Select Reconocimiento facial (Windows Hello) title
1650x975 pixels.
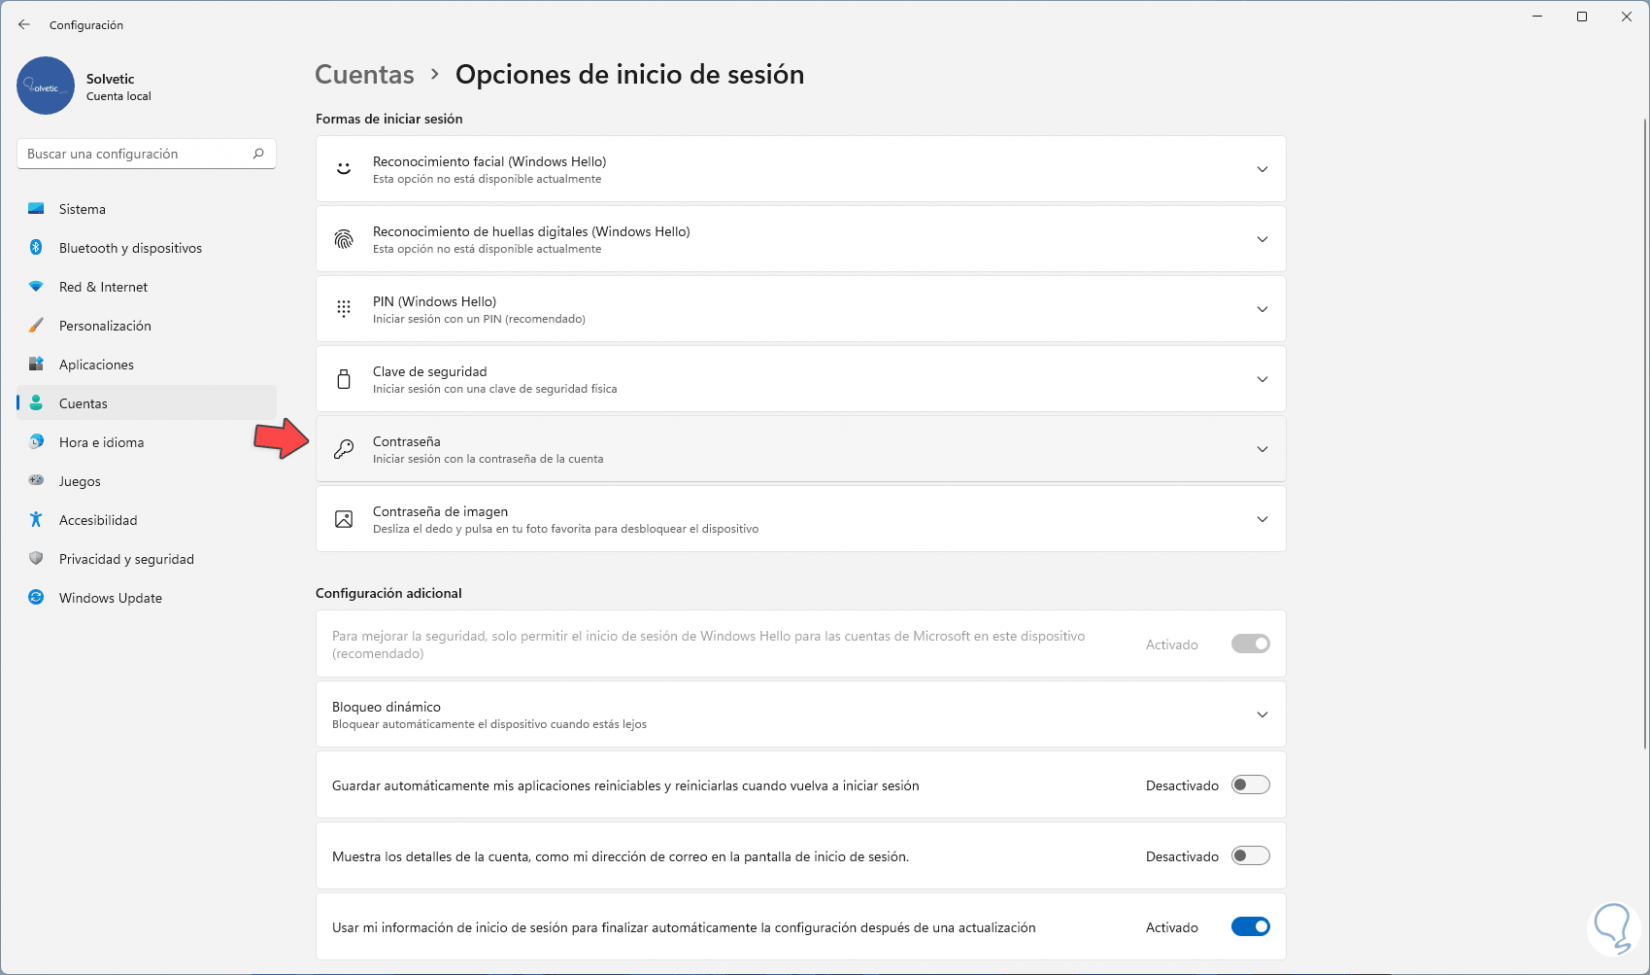pyautogui.click(x=489, y=161)
